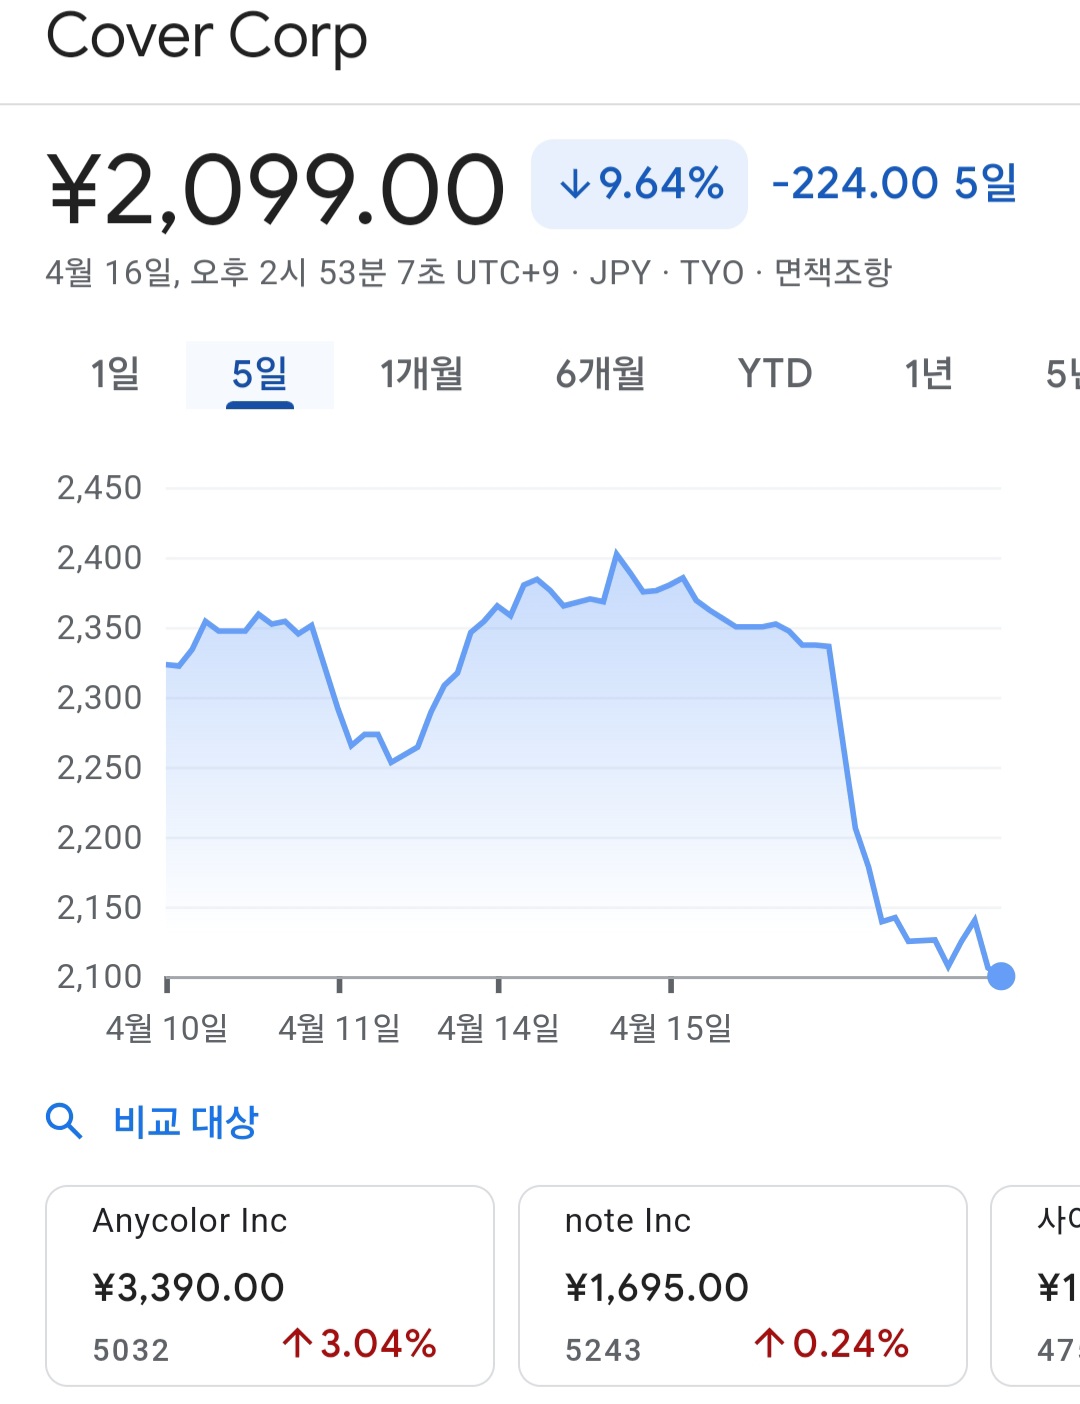This screenshot has width=1080, height=1404.
Task: Click the 4월 15일 date axis label
Action: pyautogui.click(x=671, y=1027)
